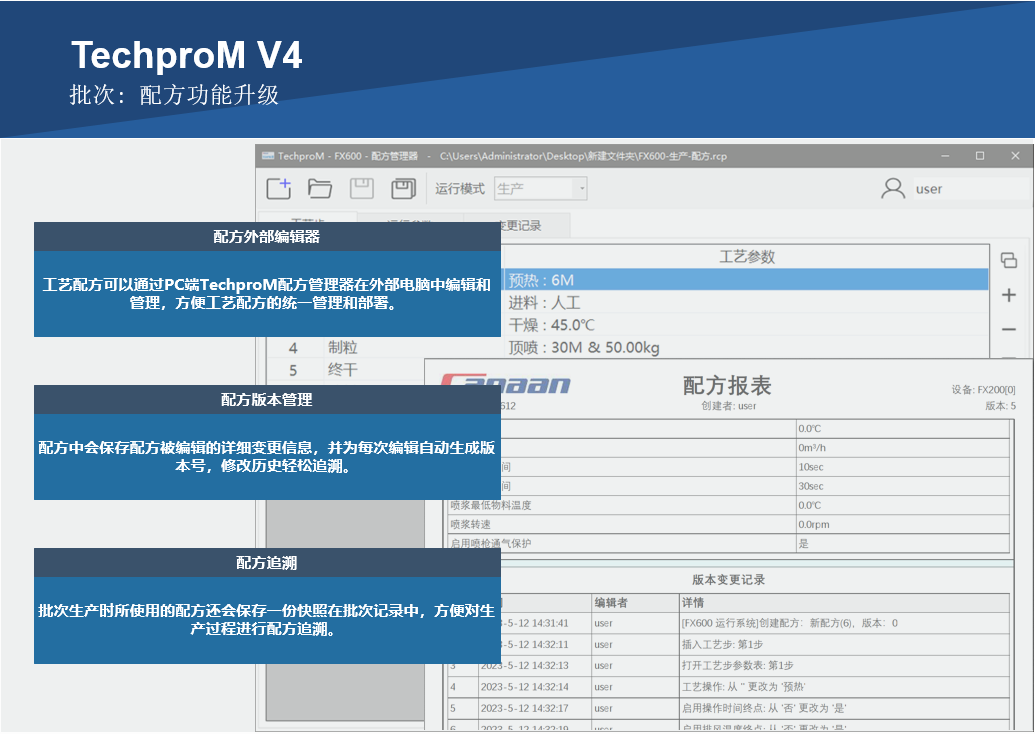The image size is (1035, 734).
Task: Minimize the TechproM recipe manager window
Action: click(x=945, y=156)
